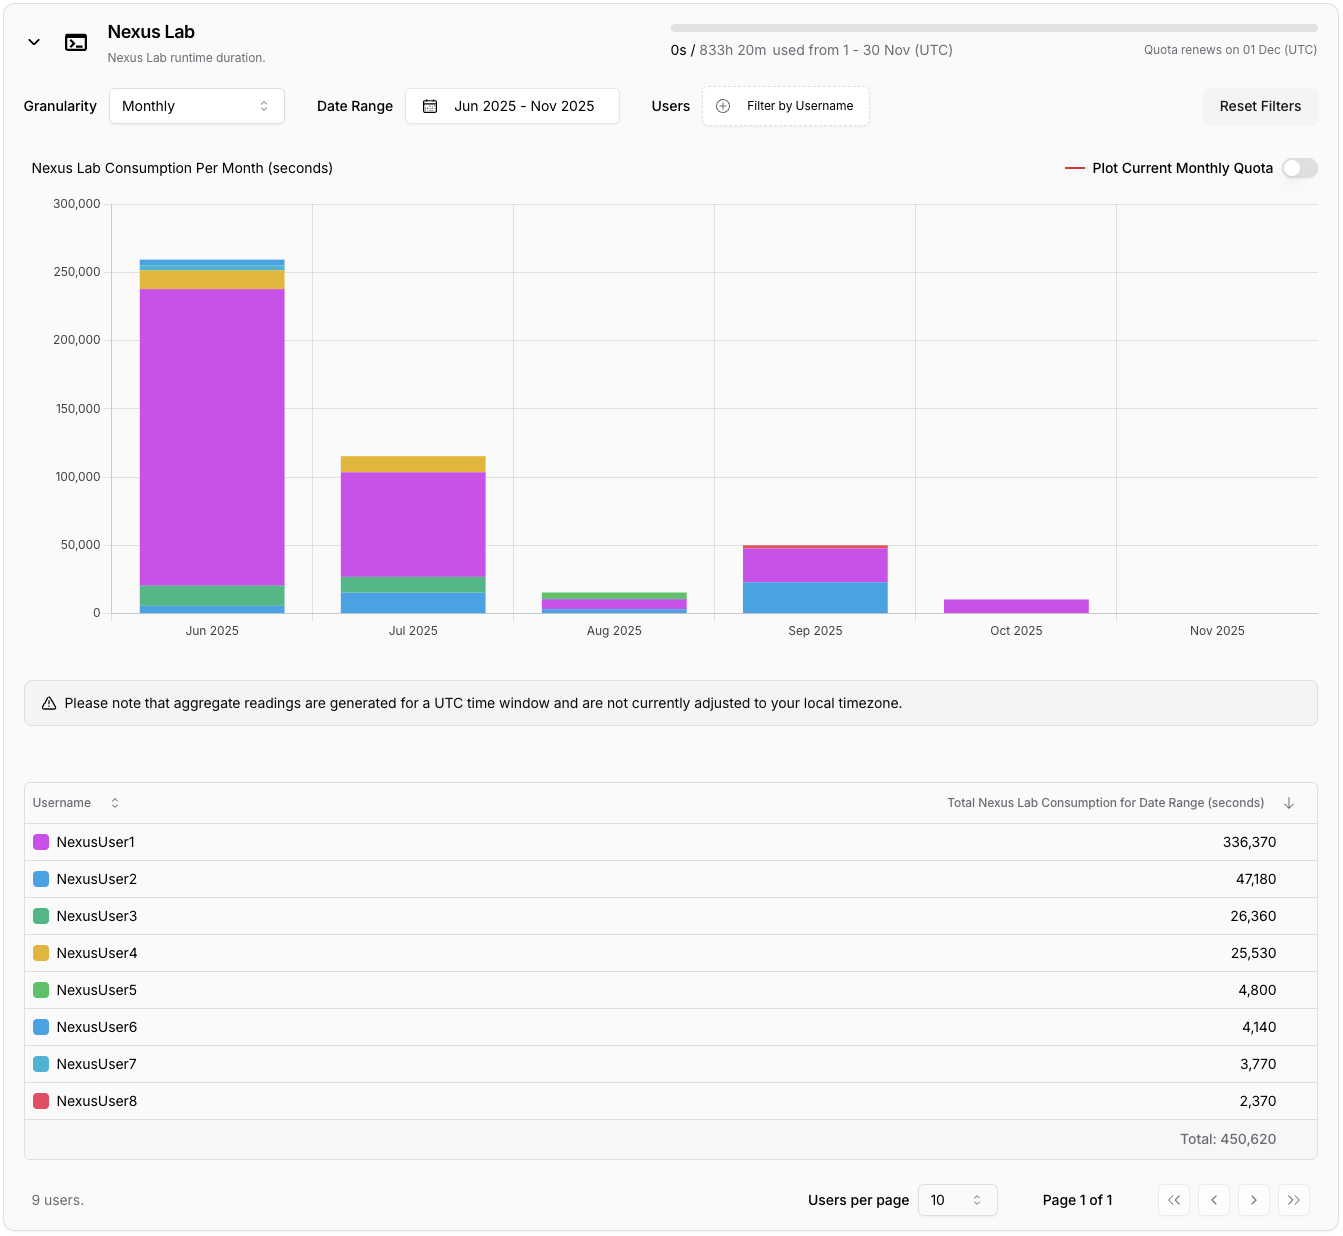Click the NexusUser8 red color swatch
Screen dimensions: 1343x1236
tap(41, 1101)
